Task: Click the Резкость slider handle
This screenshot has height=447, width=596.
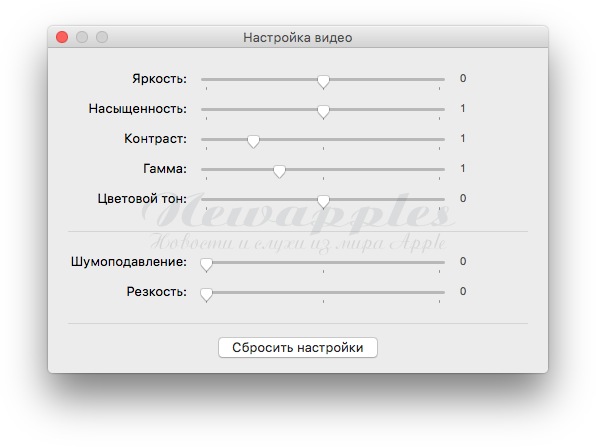Action: pos(206,295)
